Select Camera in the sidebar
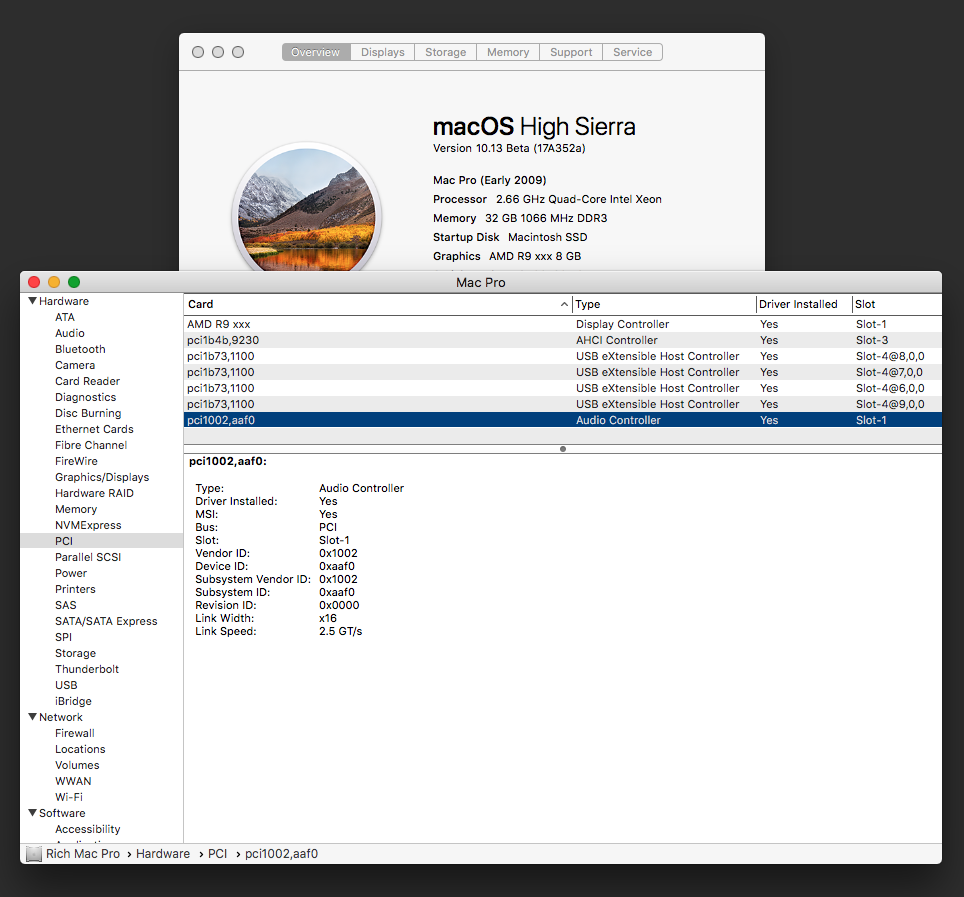The image size is (964, 897). coord(75,365)
